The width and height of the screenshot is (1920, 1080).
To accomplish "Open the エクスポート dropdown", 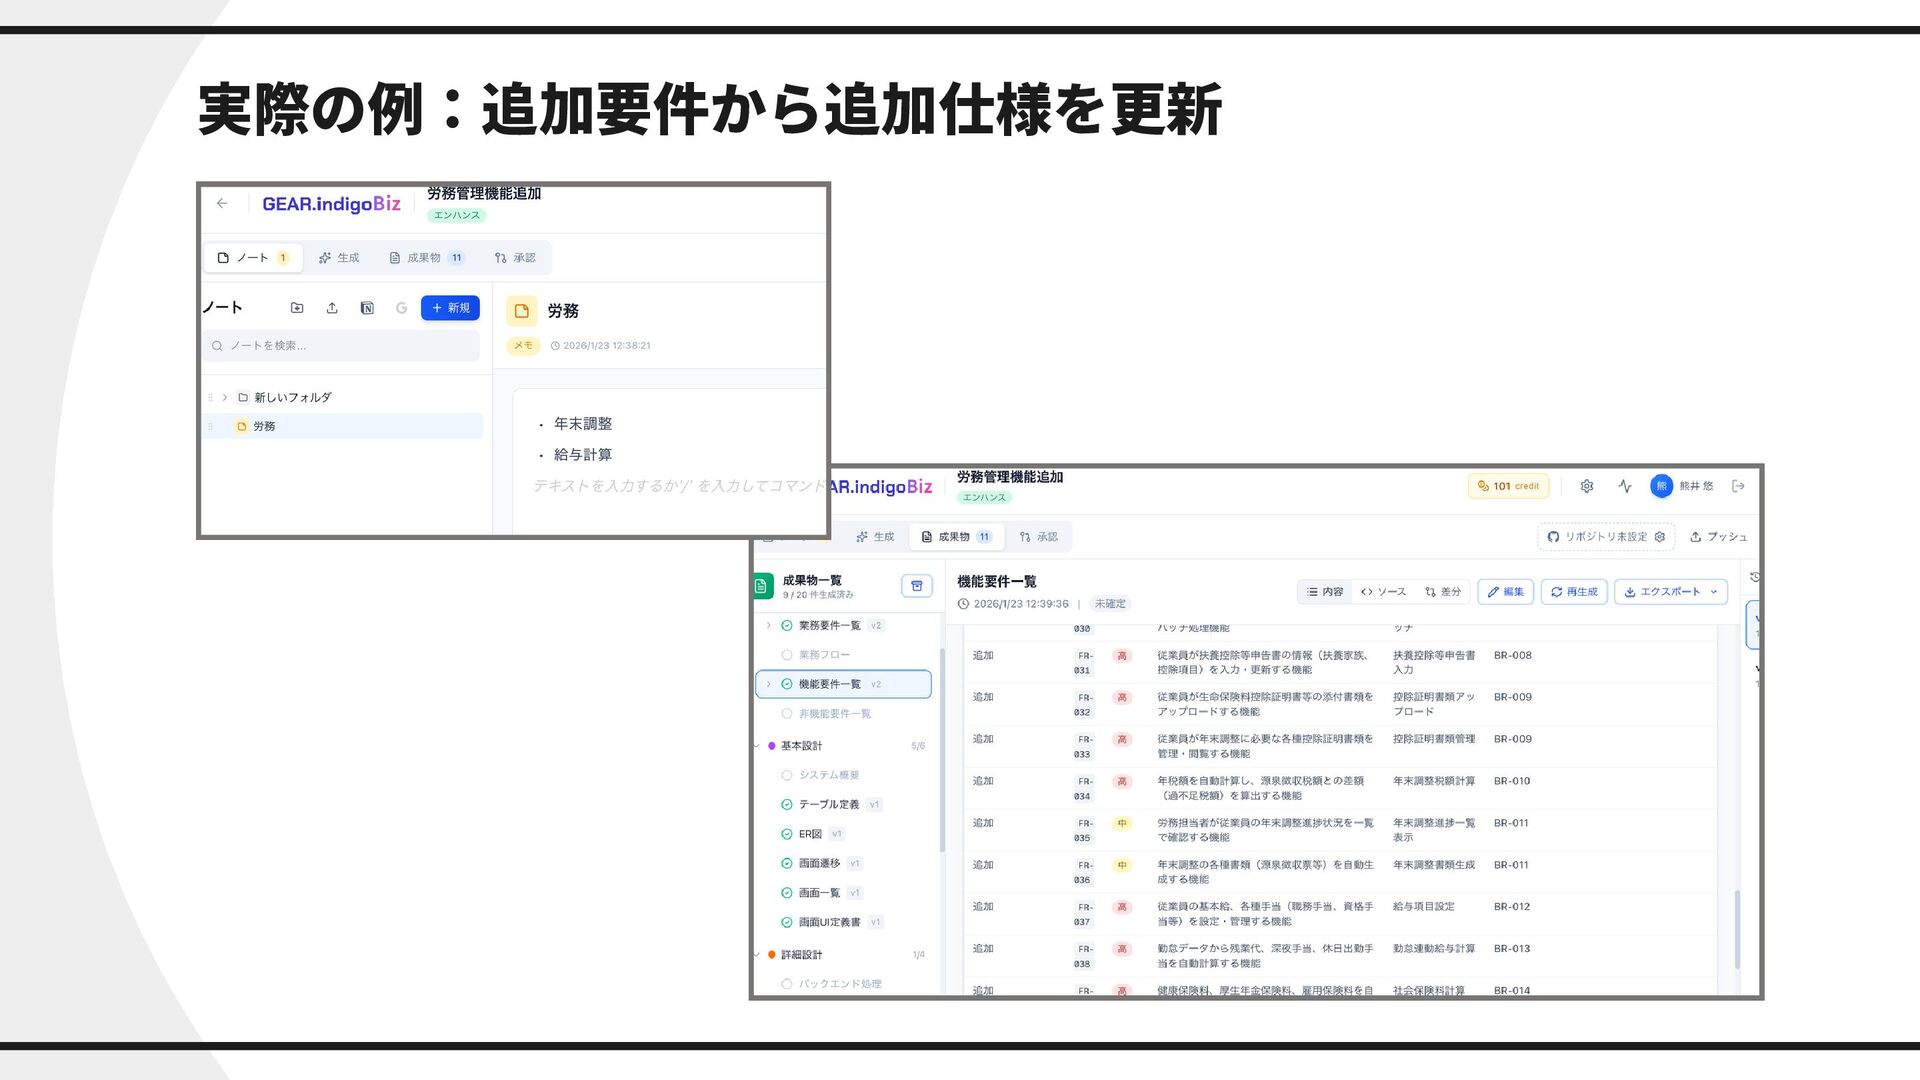I will click(x=1670, y=592).
